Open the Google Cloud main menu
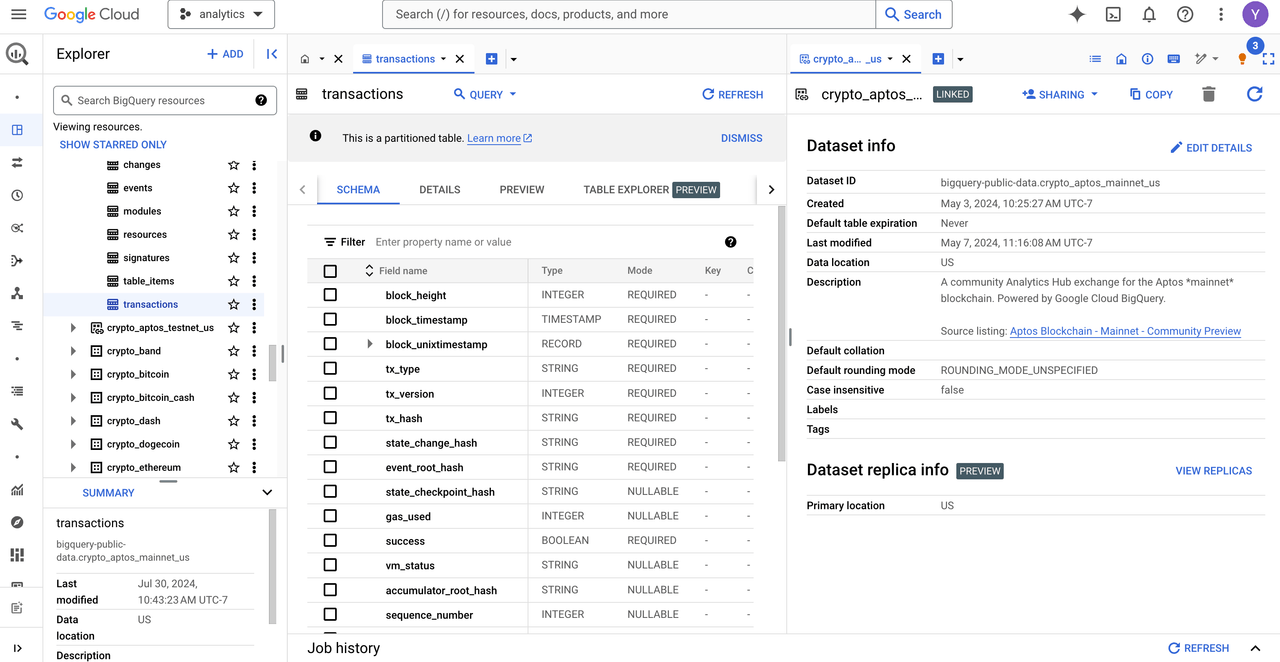 20,14
